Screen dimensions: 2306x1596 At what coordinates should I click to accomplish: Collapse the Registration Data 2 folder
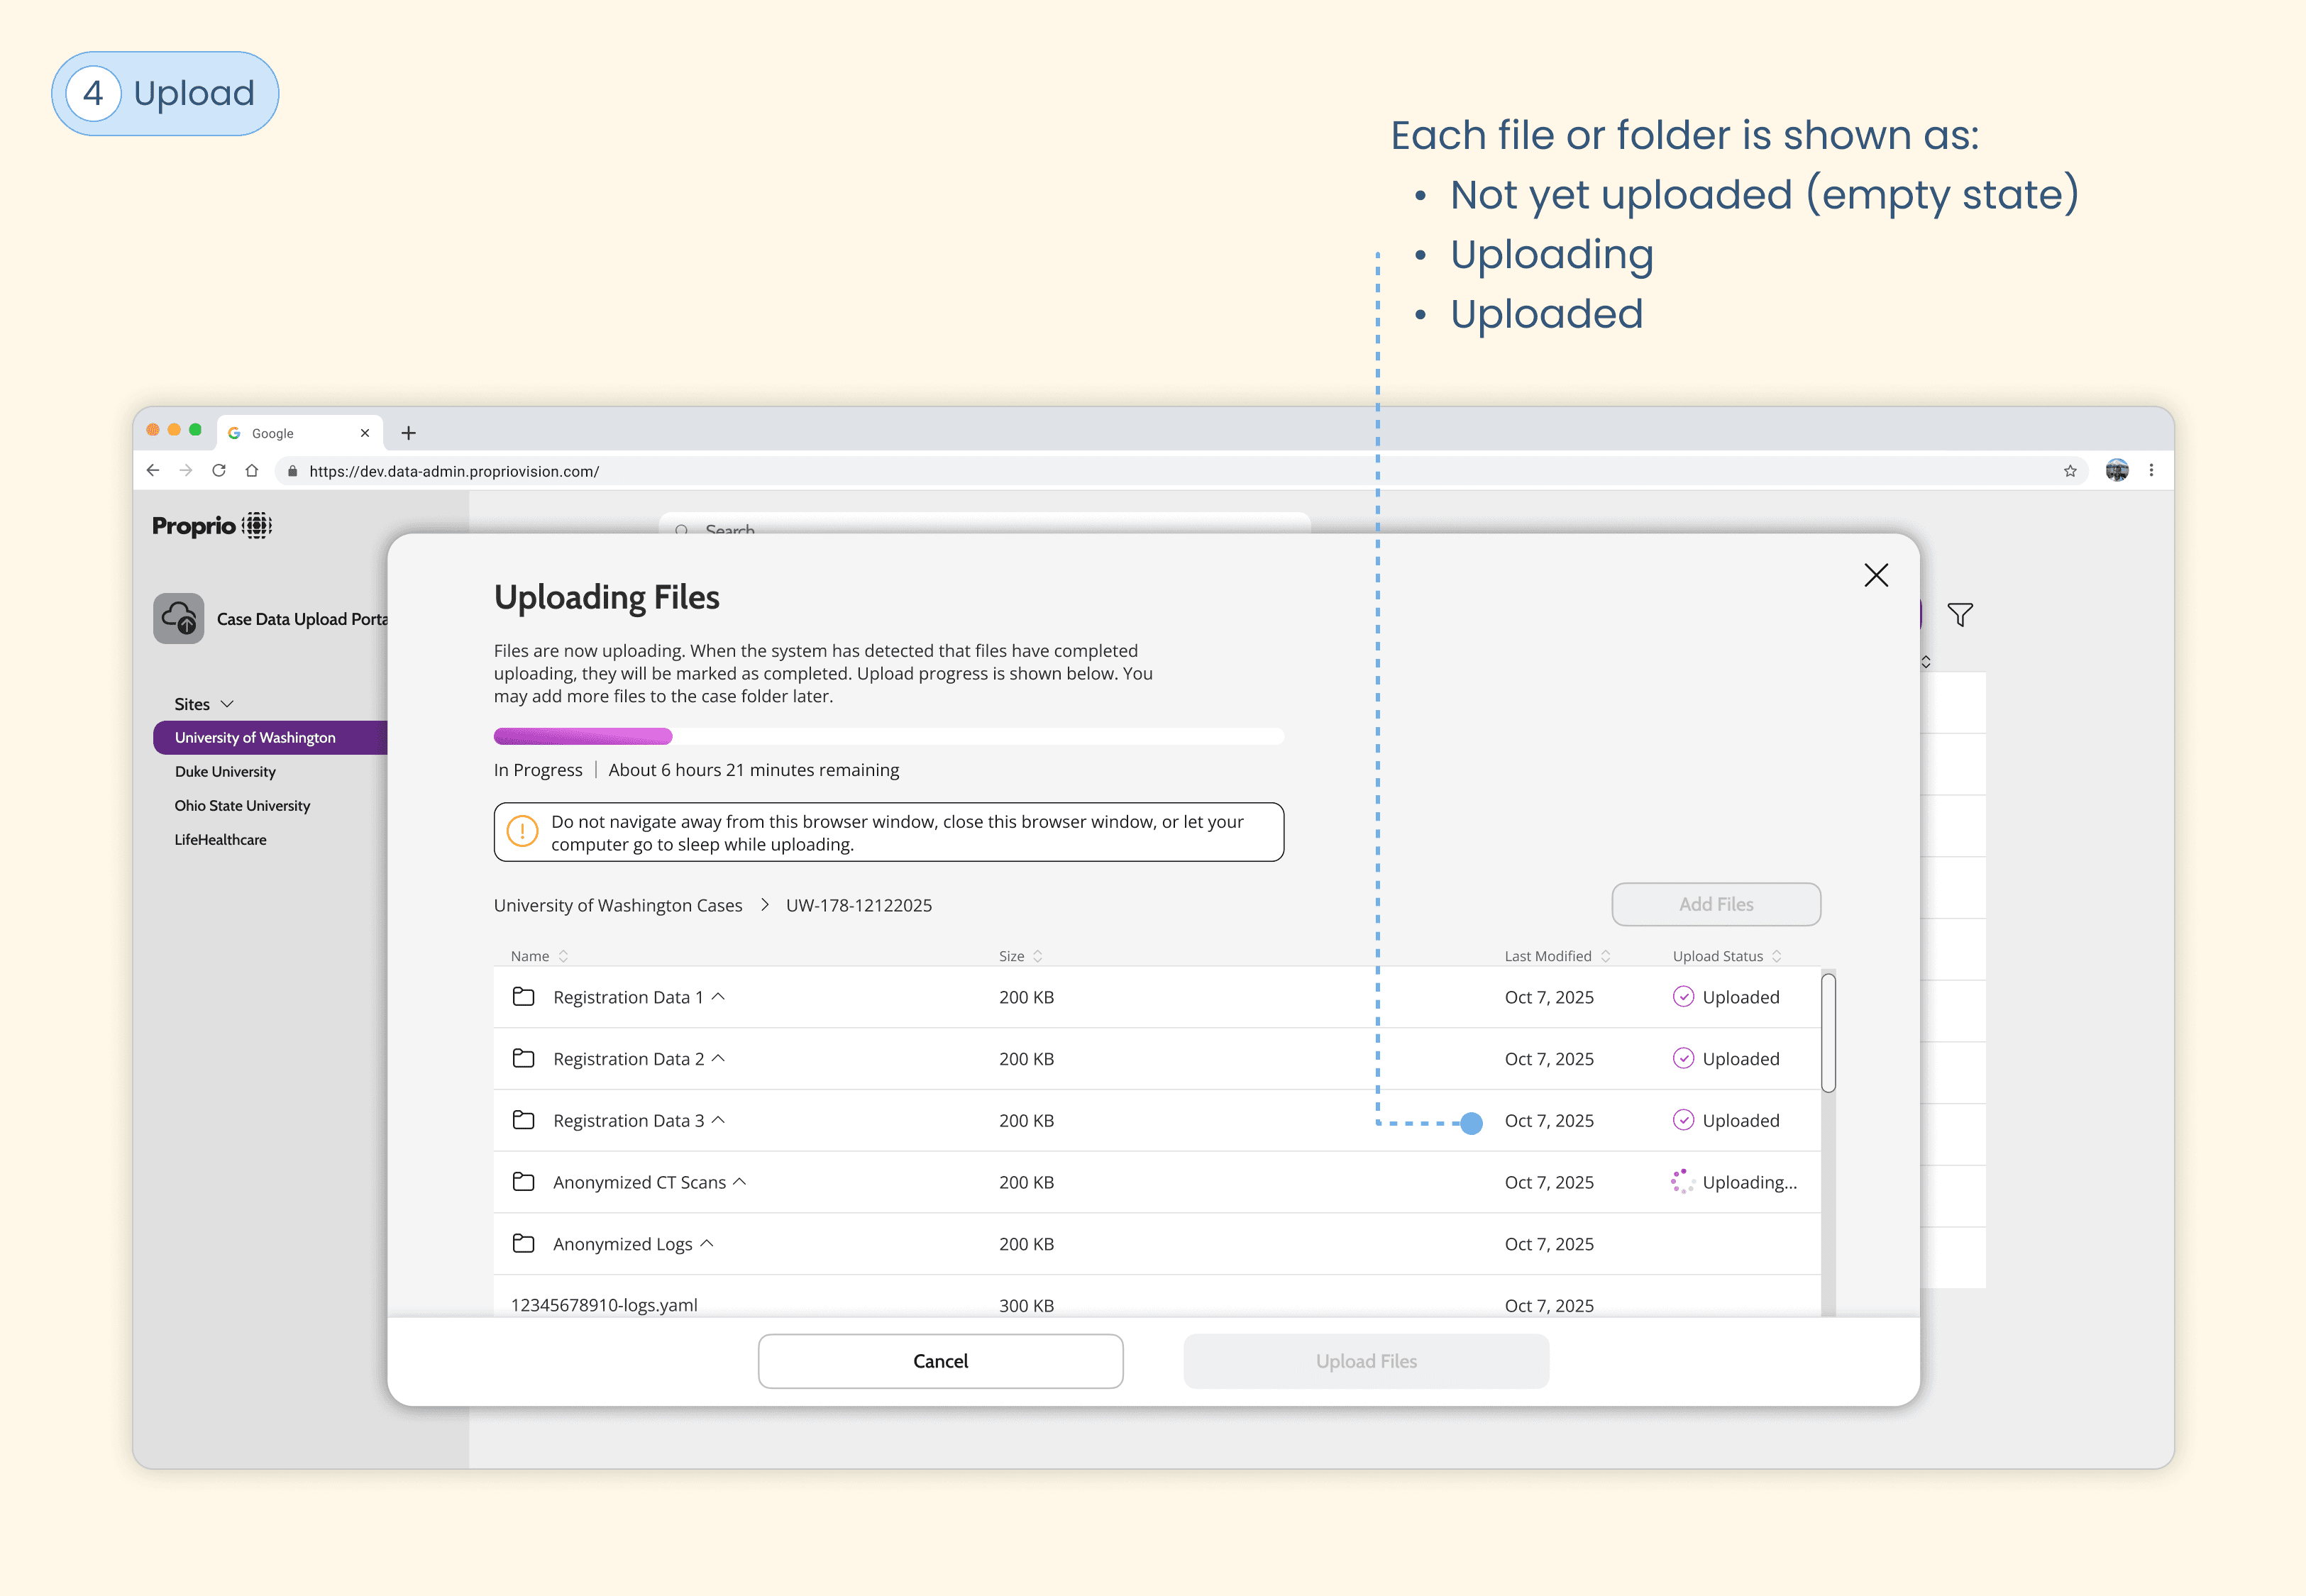(x=718, y=1058)
